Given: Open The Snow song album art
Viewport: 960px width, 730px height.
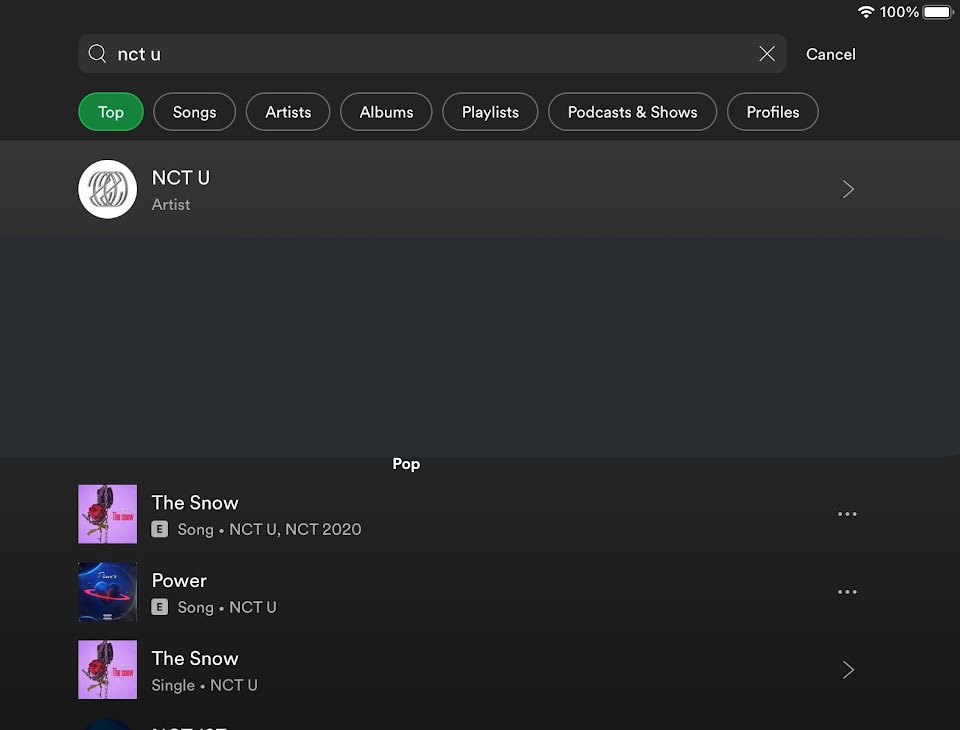Looking at the screenshot, I should point(108,514).
